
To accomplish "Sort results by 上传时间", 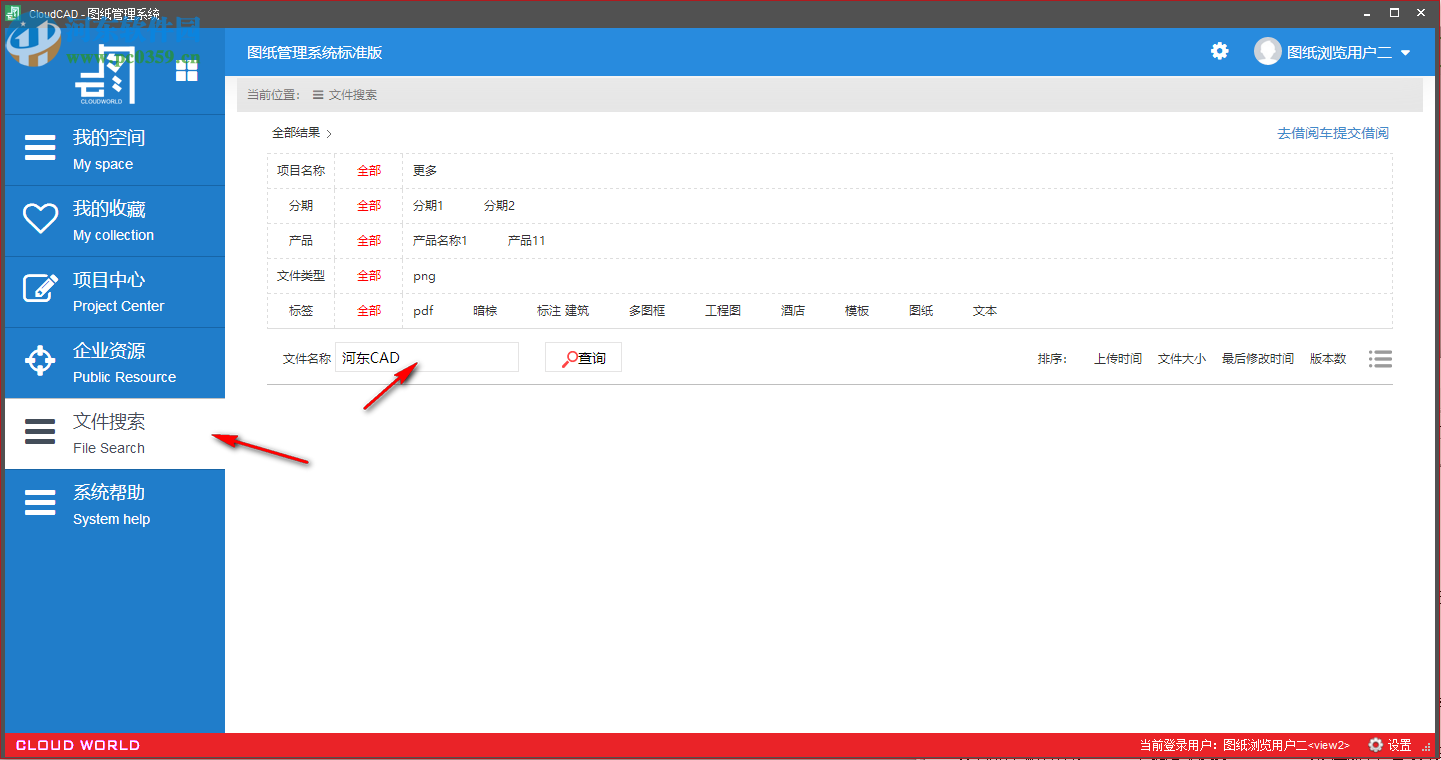I will point(1117,357).
